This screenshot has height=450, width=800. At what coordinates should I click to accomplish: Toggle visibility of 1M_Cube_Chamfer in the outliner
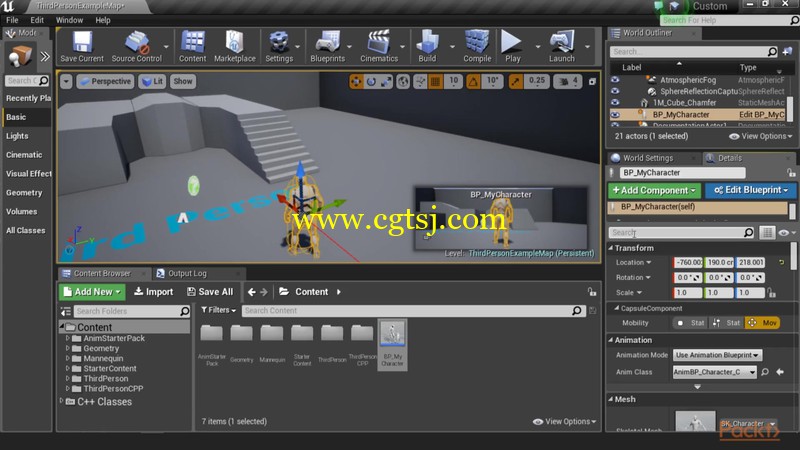point(615,103)
